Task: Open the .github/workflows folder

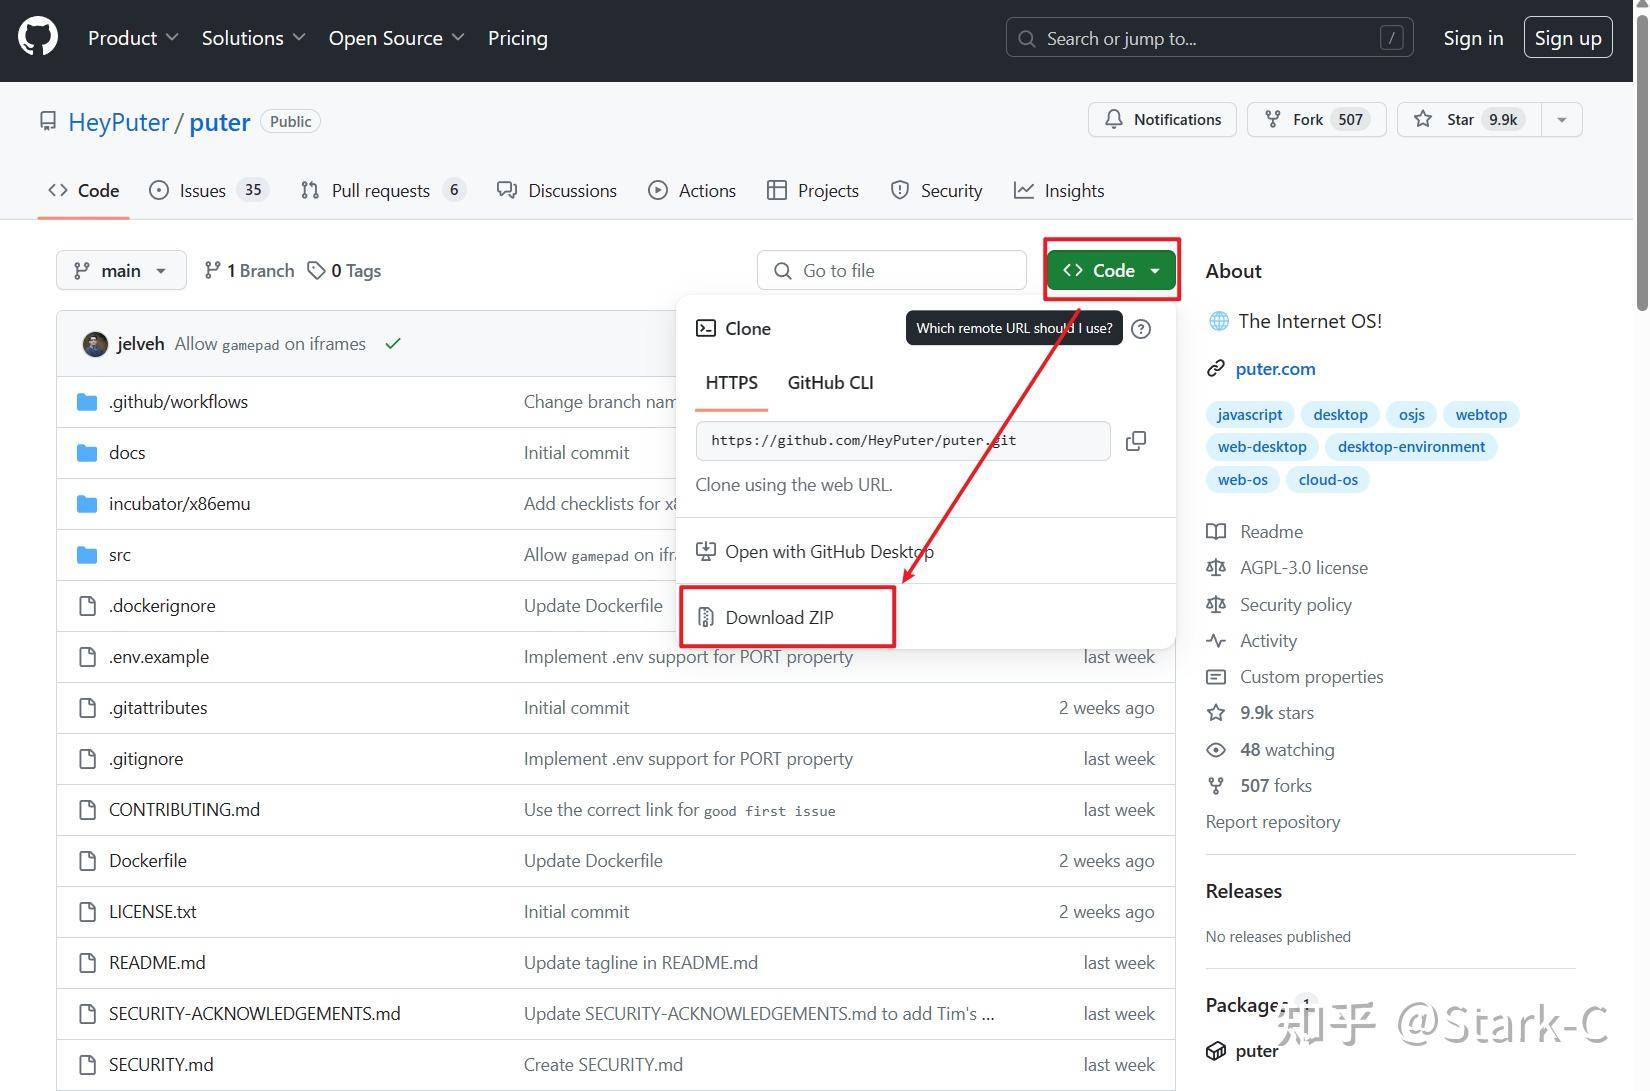Action: (x=179, y=402)
